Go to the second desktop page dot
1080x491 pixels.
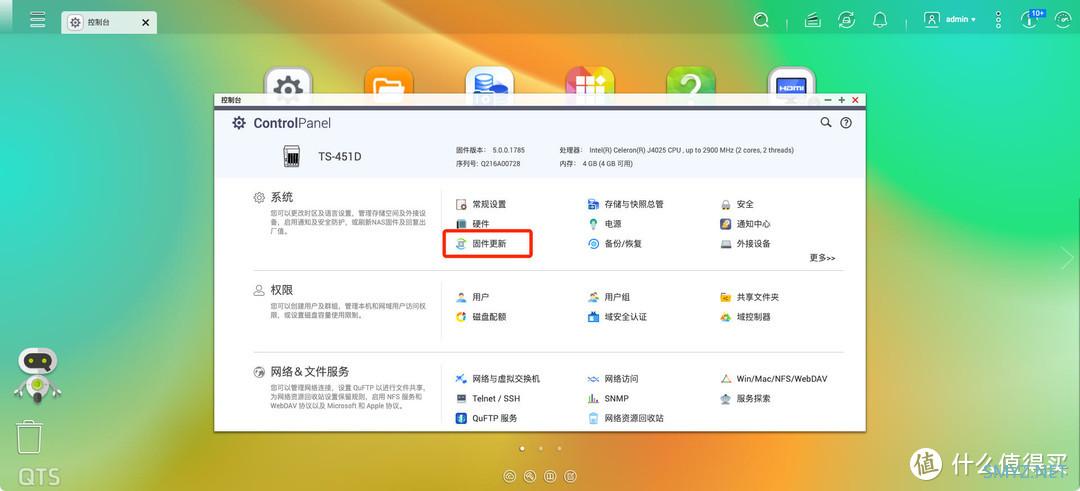[x=541, y=448]
